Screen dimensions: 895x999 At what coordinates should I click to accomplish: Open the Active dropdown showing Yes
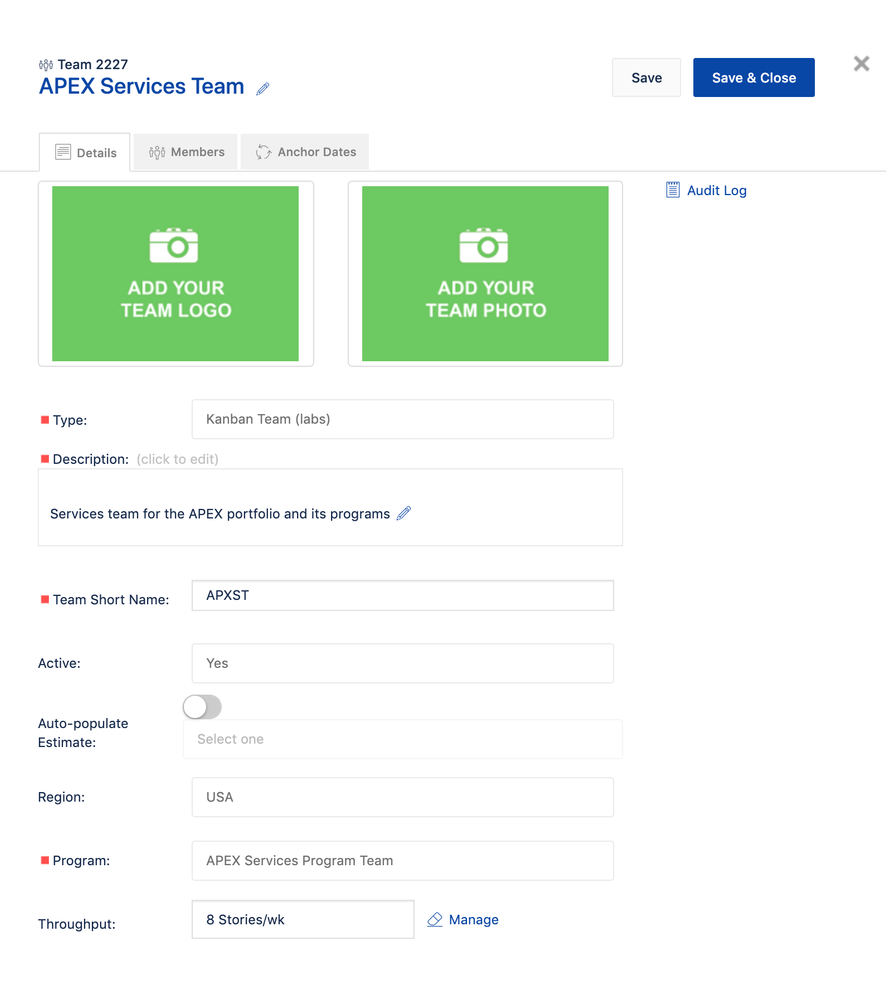[403, 663]
